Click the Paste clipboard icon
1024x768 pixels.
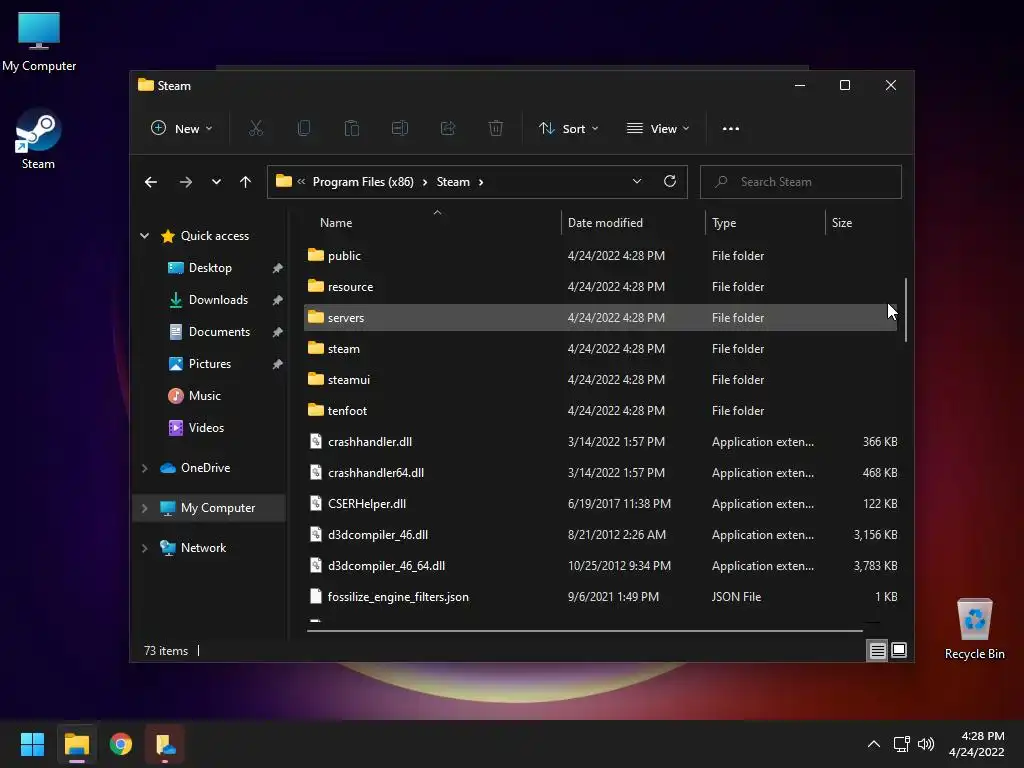[351, 129]
